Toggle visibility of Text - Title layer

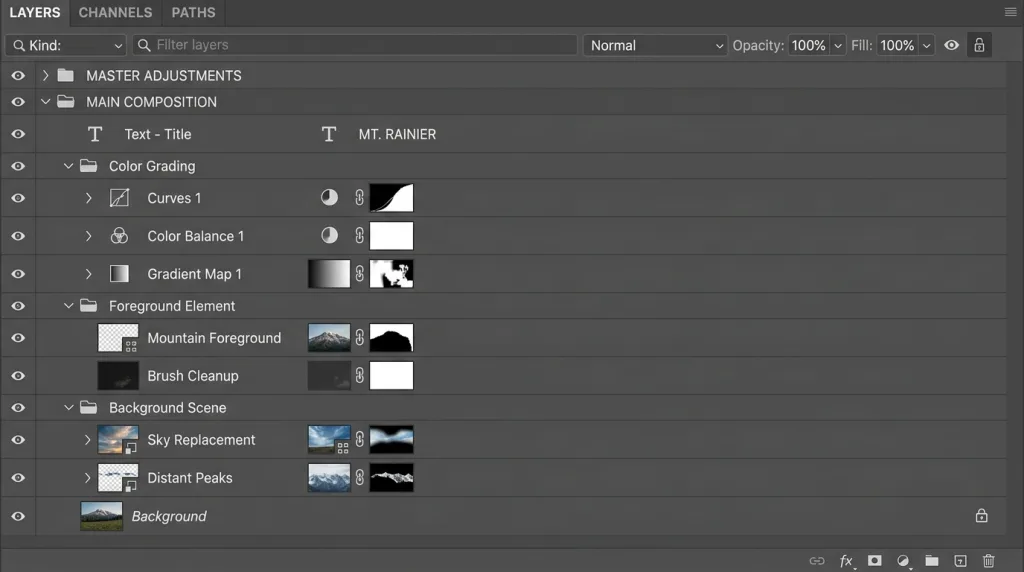18,134
